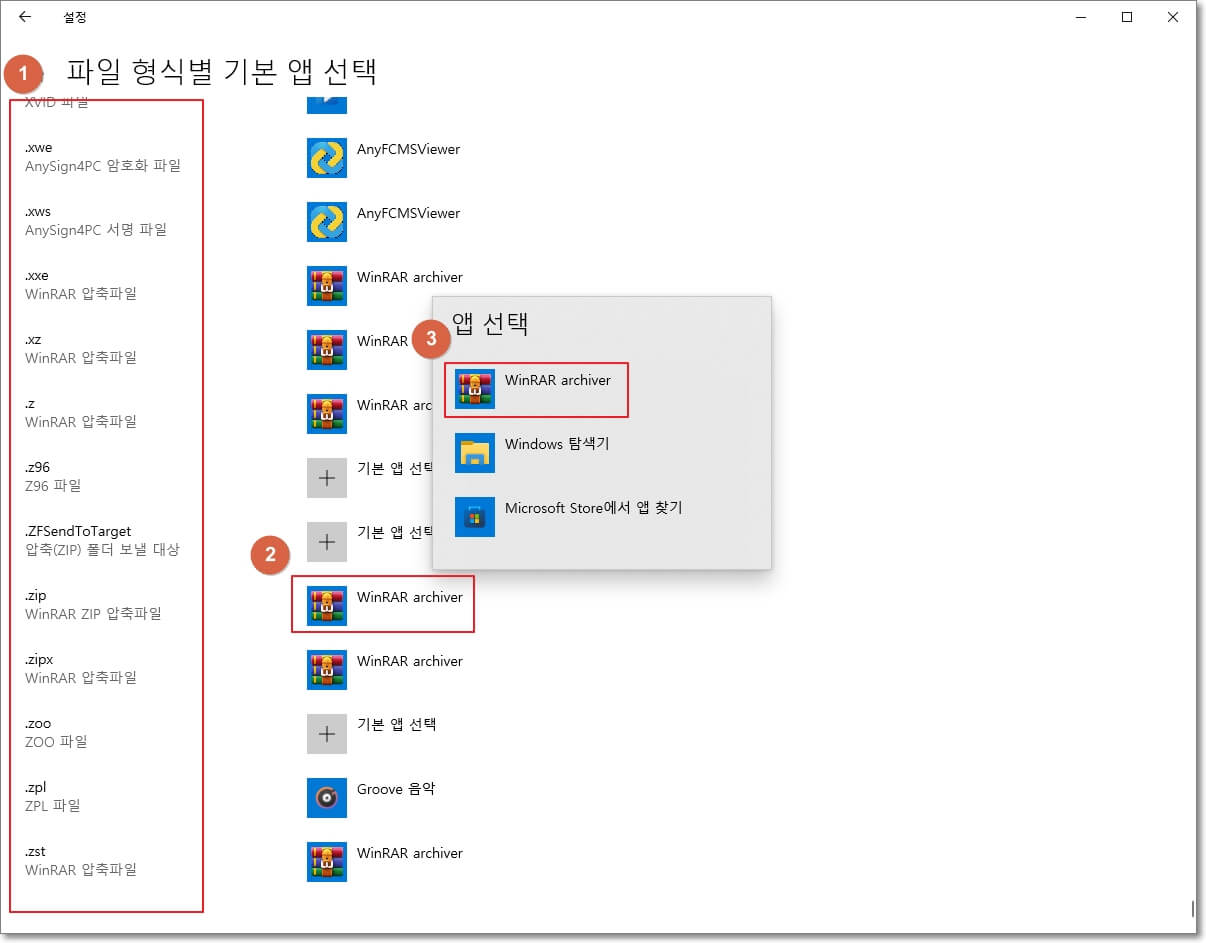Change WinRAR archiver default for .zip
This screenshot has width=1206, height=943.
(410, 597)
